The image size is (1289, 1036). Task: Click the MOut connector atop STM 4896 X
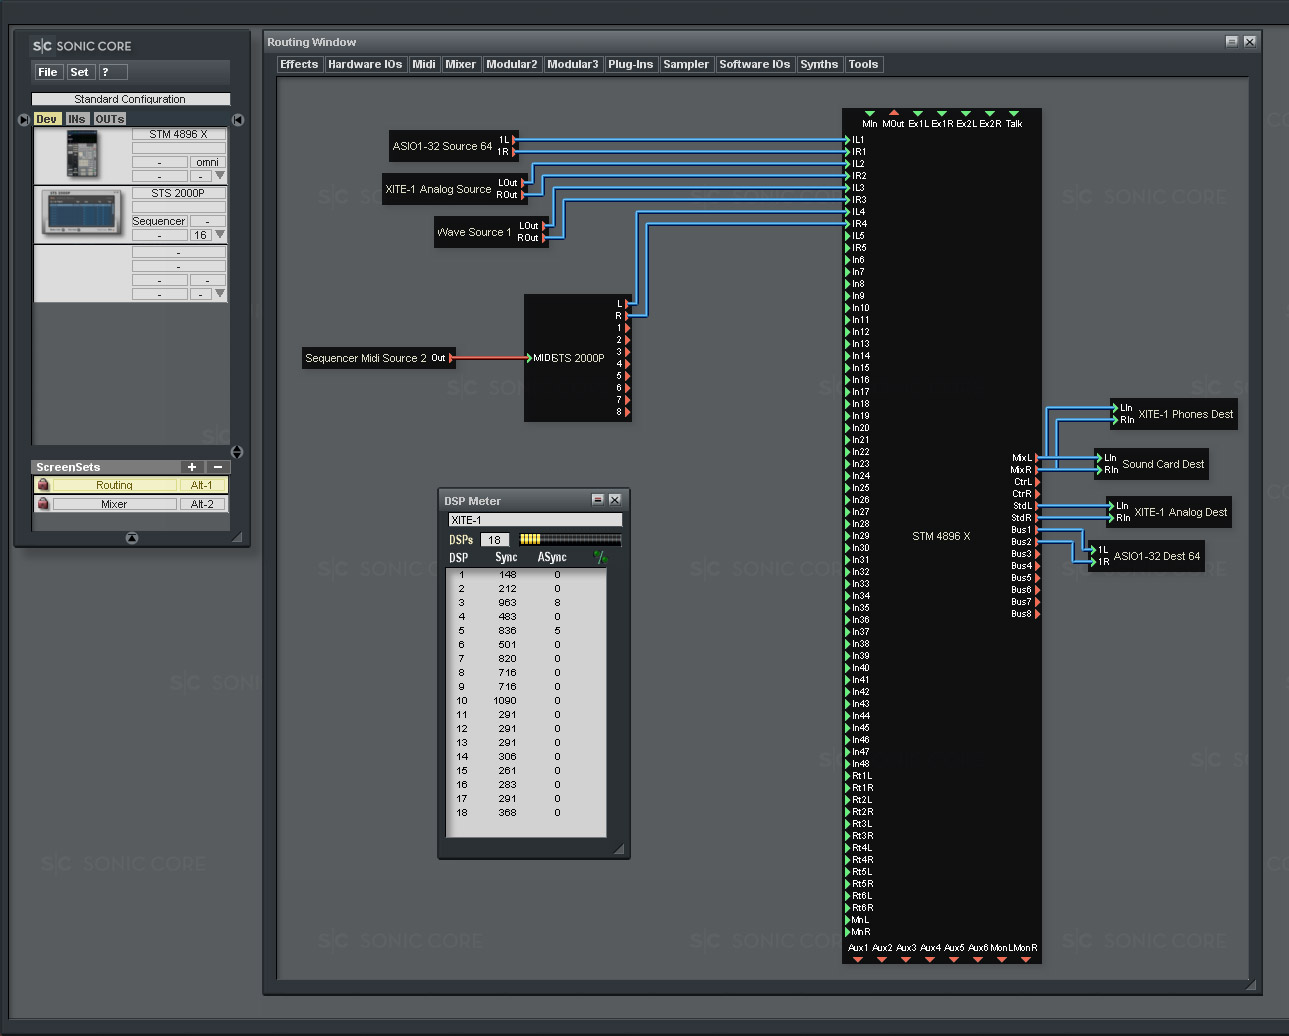click(894, 113)
